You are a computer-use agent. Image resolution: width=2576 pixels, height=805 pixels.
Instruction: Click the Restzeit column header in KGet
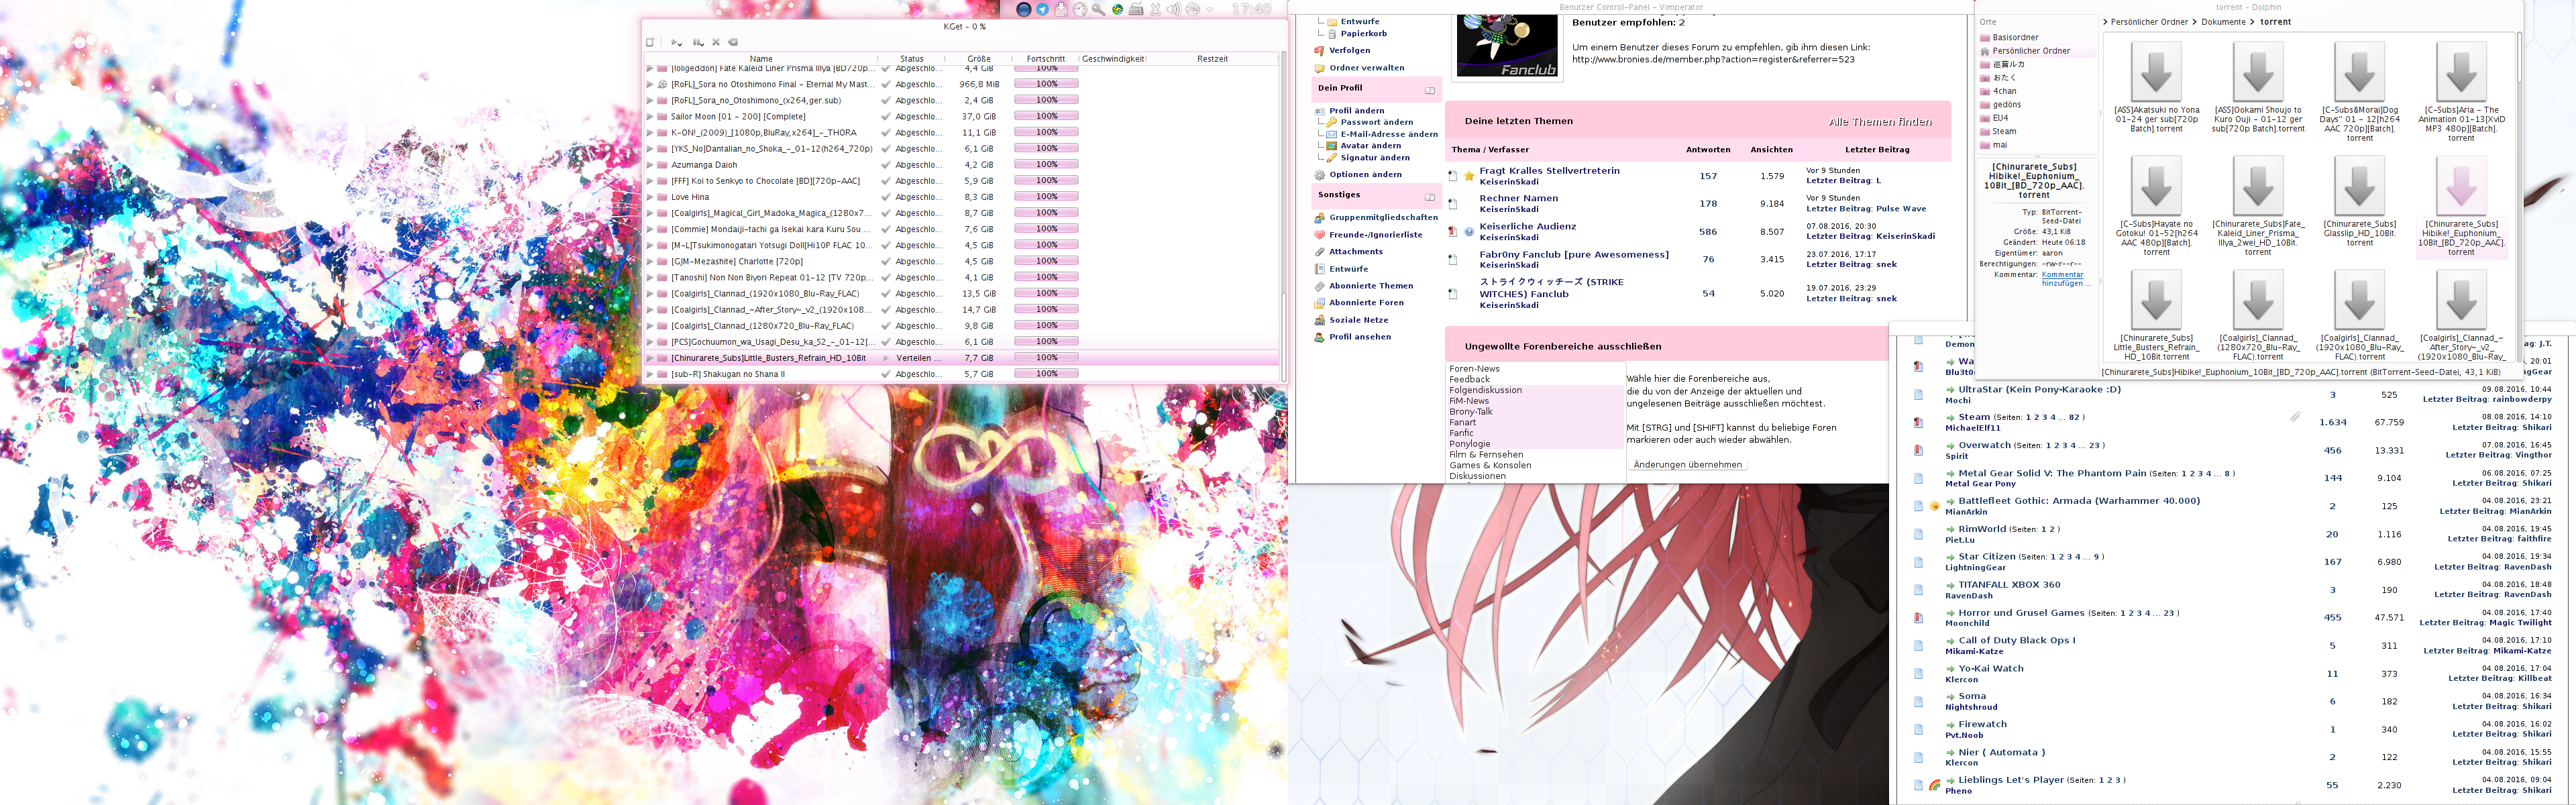pyautogui.click(x=1212, y=59)
